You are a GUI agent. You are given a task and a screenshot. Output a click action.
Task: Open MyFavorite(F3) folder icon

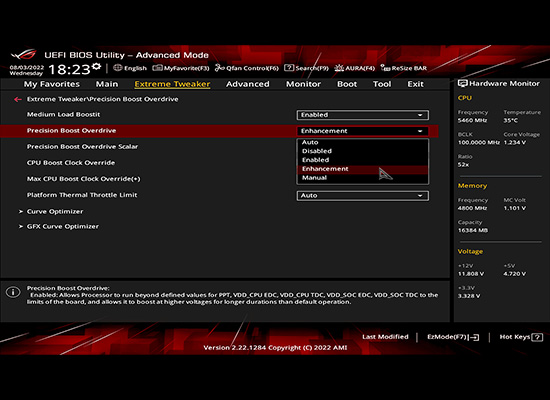157,68
